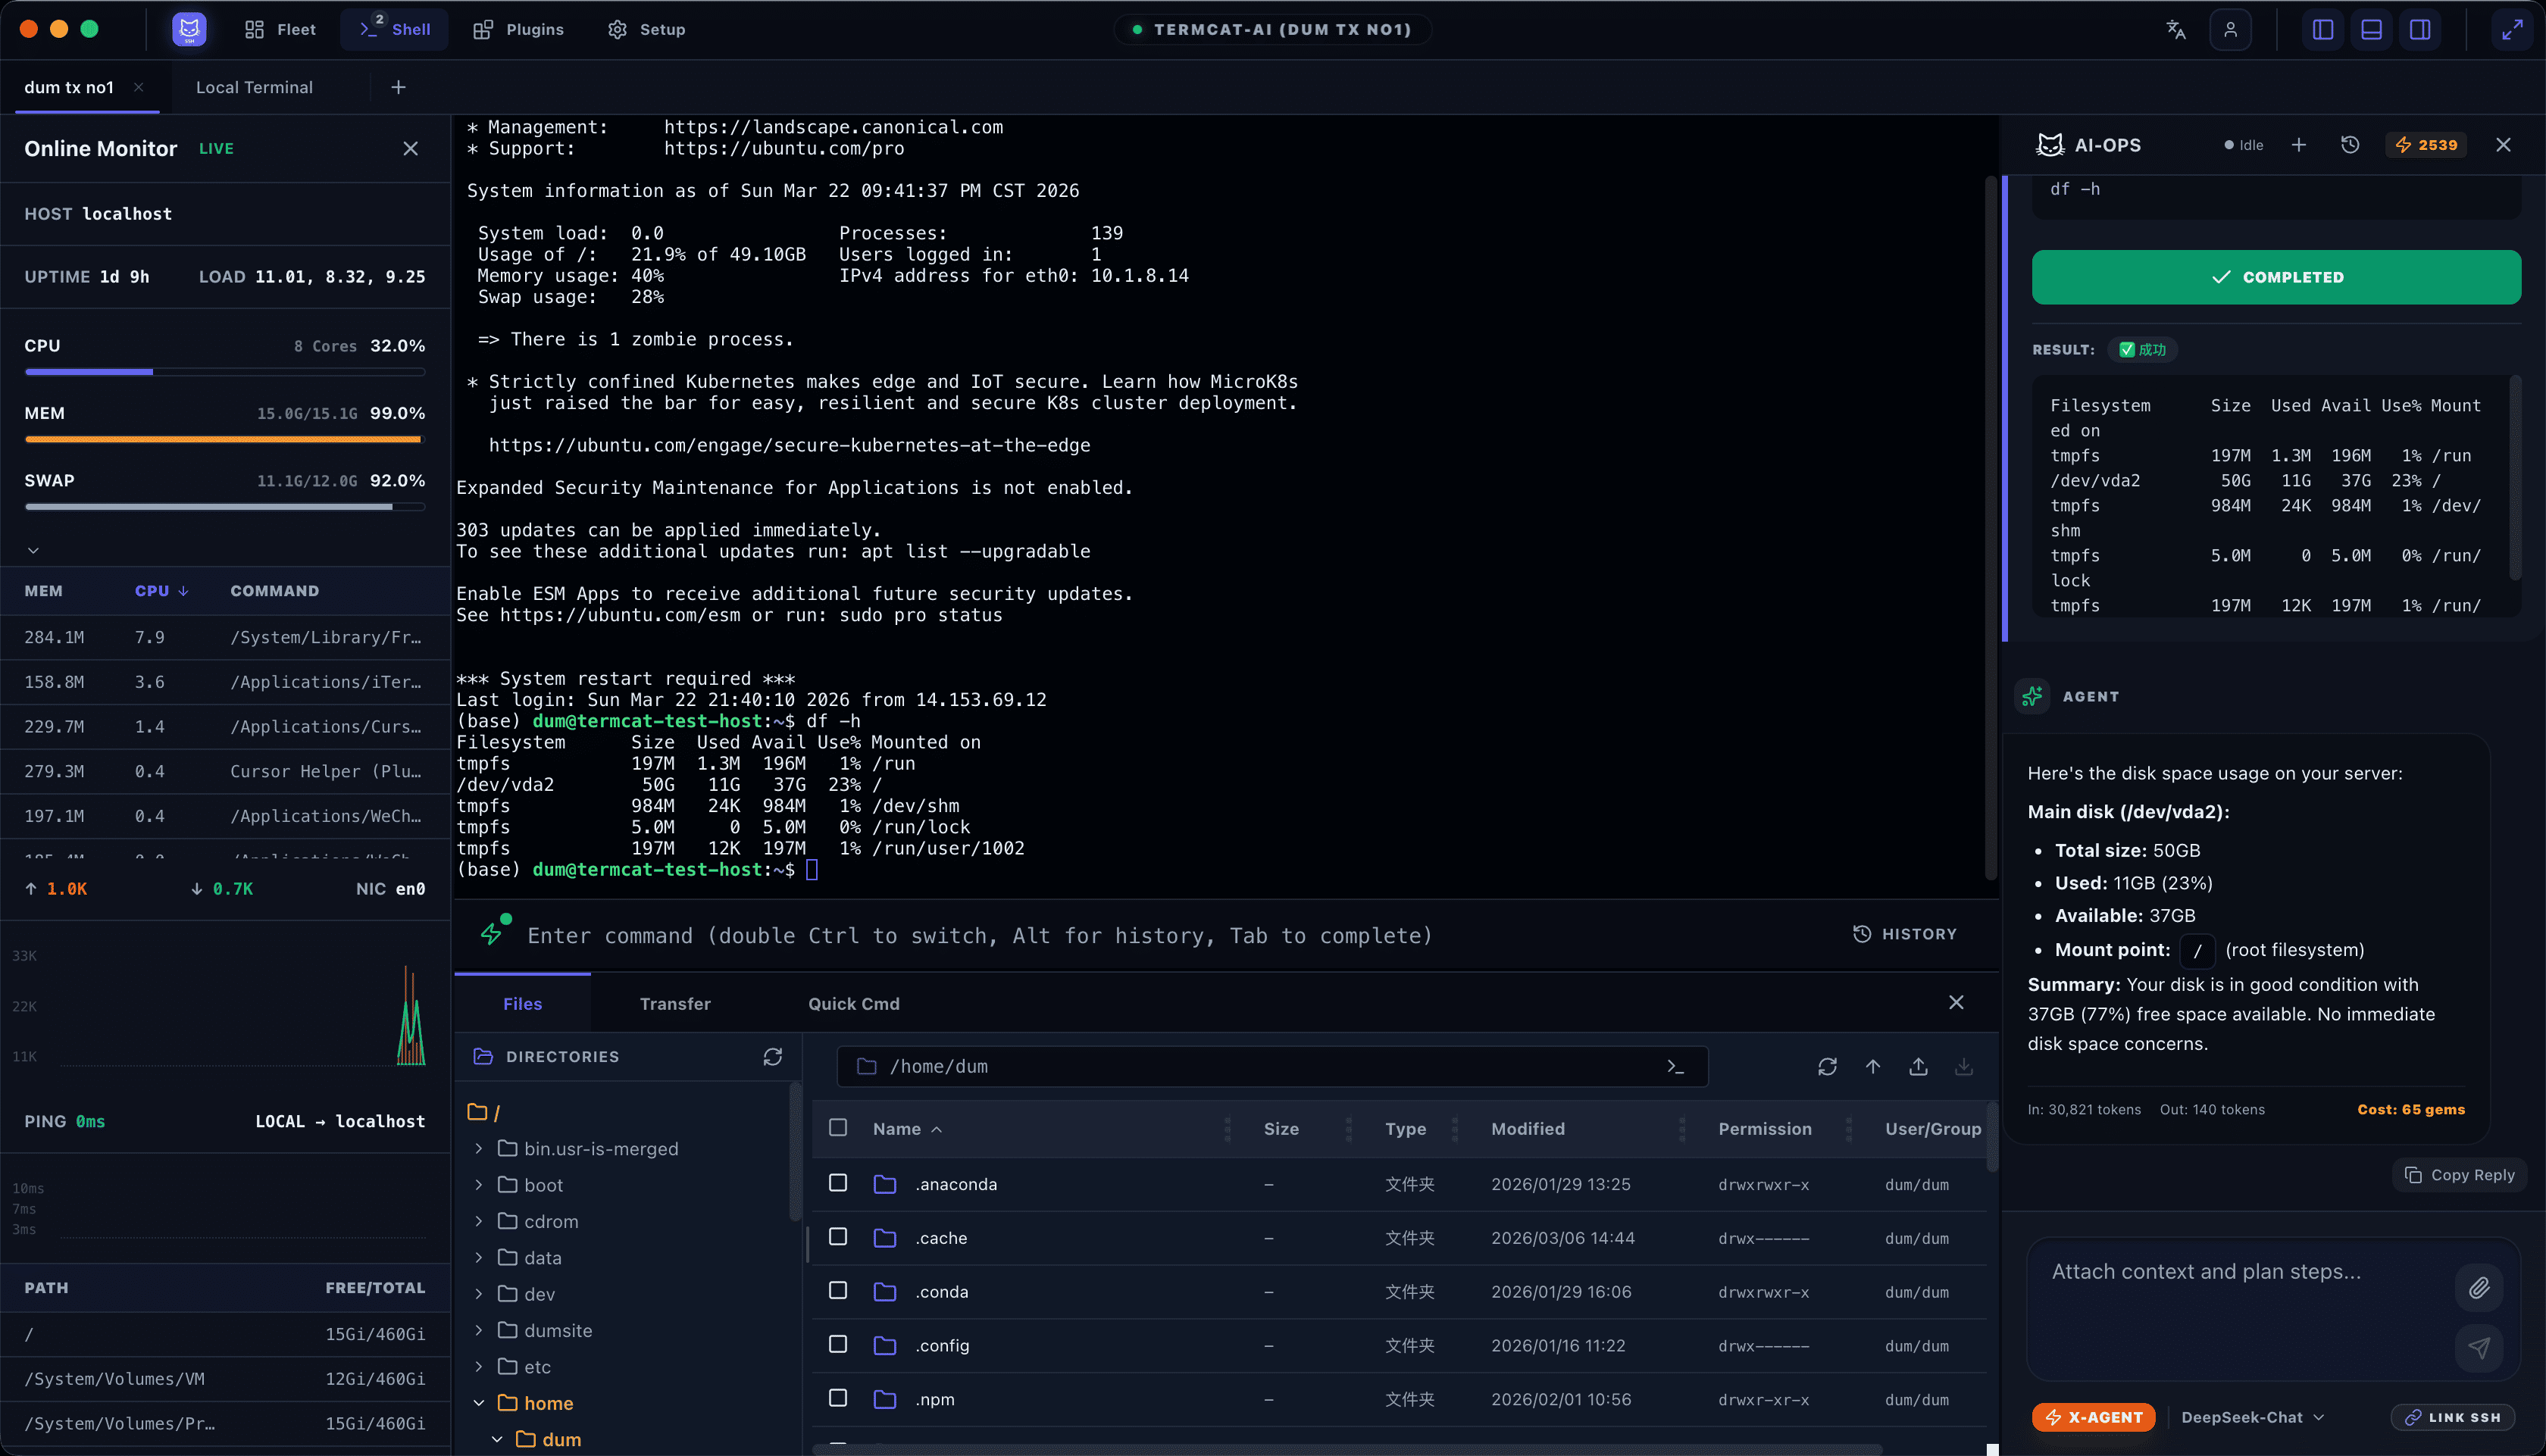2546x1456 pixels.
Task: Check the .anaconda folder checkbox
Action: point(838,1183)
